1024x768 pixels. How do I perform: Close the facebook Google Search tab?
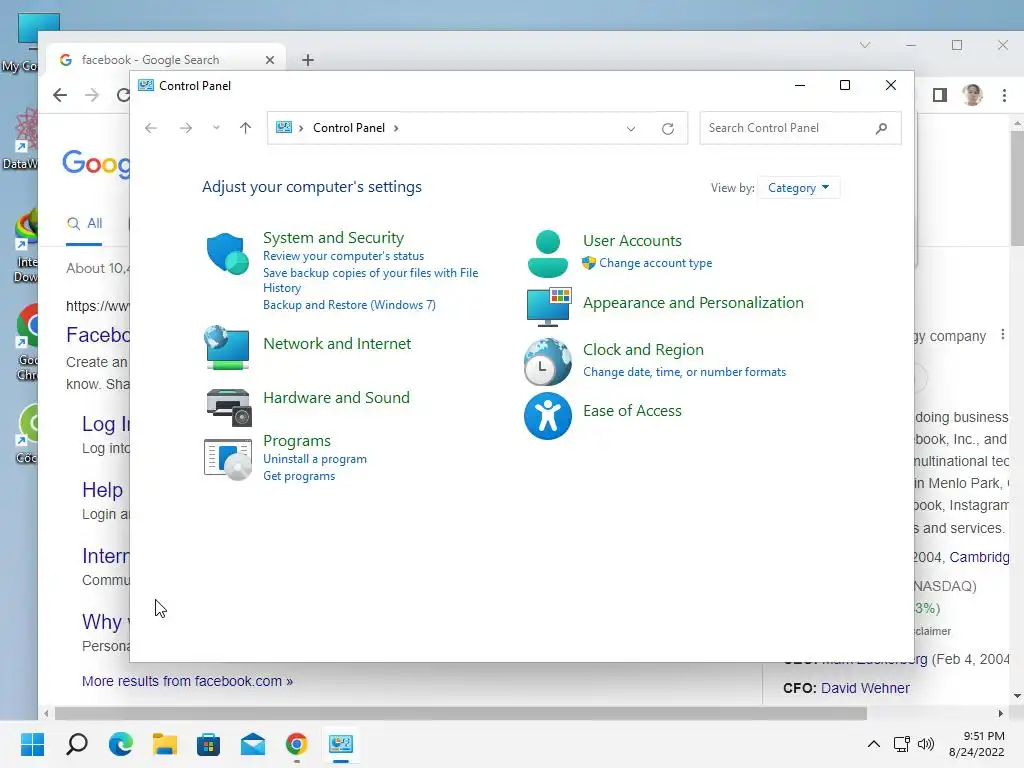(270, 60)
